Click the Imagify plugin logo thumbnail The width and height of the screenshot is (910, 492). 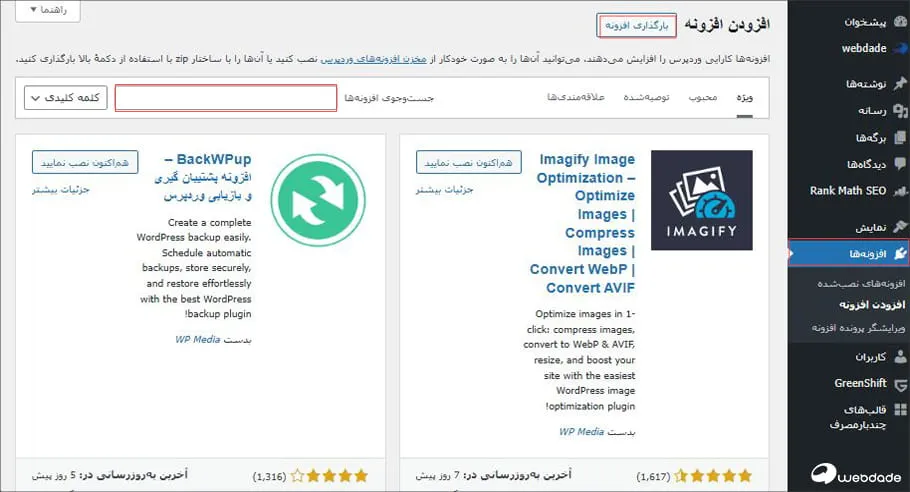[x=702, y=200]
